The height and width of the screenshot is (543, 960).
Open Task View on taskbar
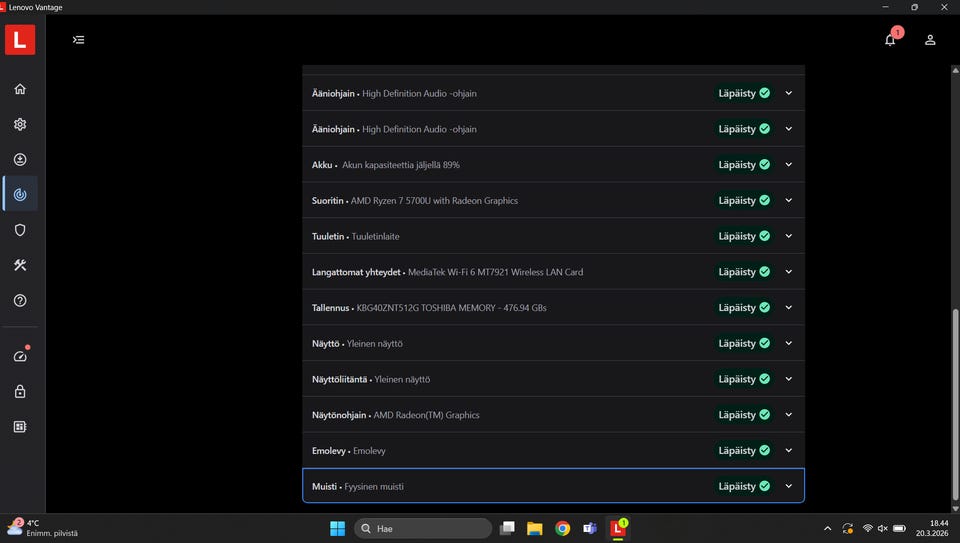pos(507,528)
